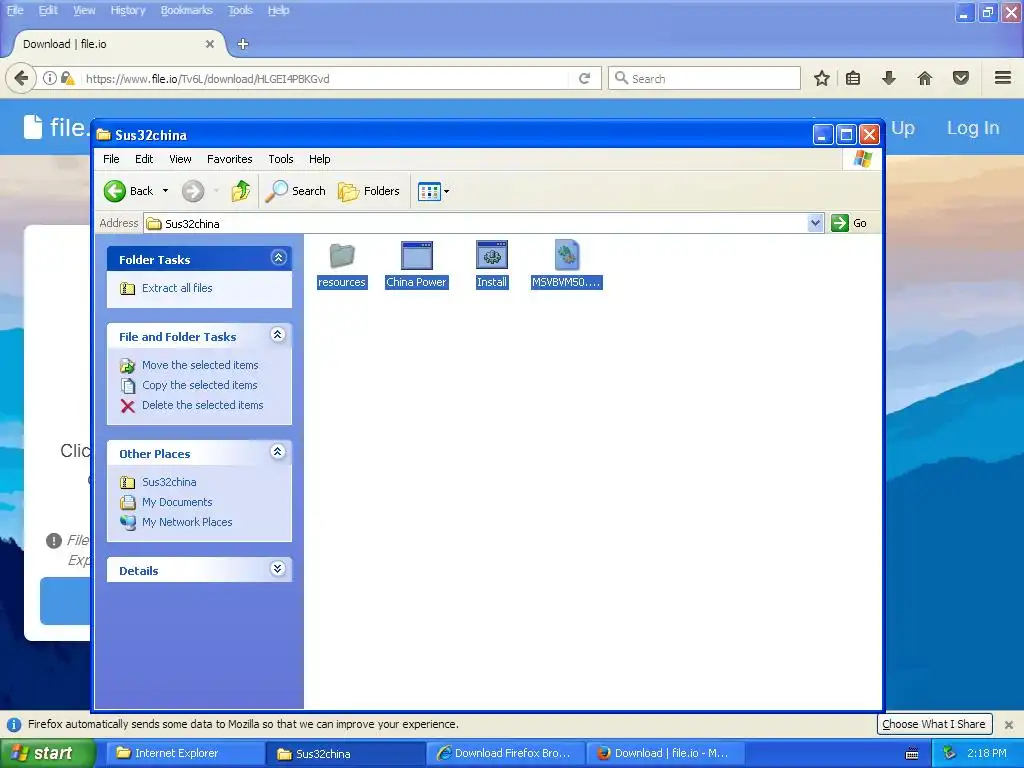
Task: Switch to Internet Explorer taskbar item
Action: (x=186, y=754)
